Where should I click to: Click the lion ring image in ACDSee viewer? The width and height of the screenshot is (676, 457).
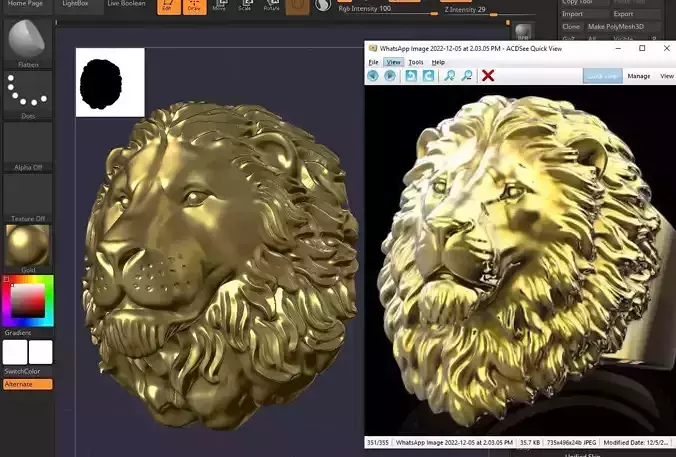pyautogui.click(x=520, y=261)
